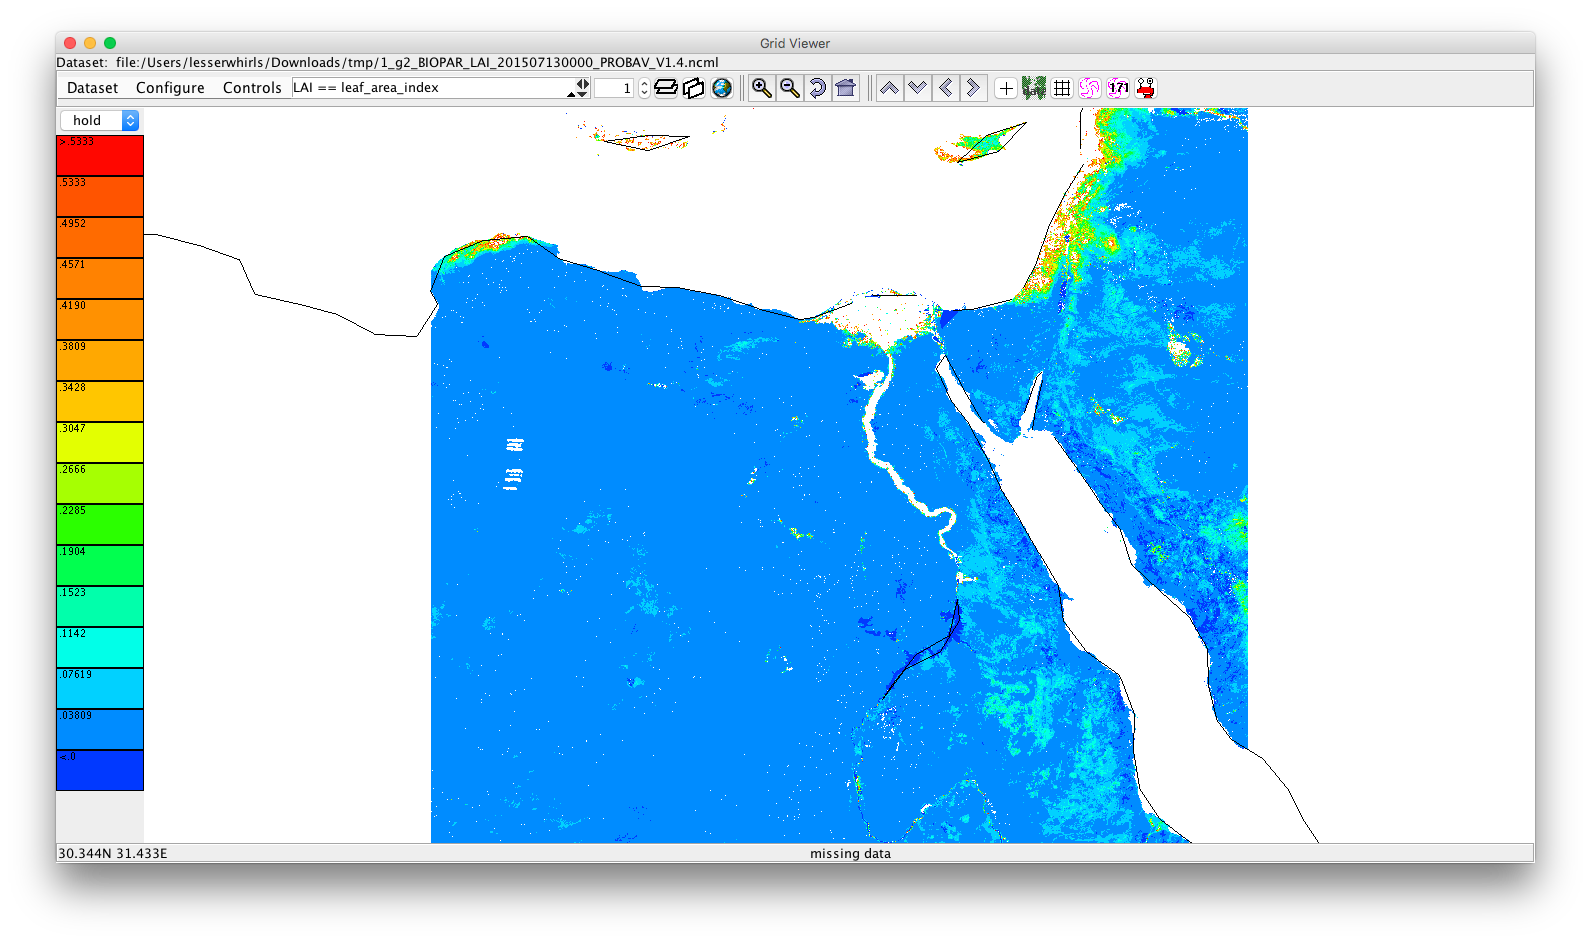Toggle the grid display button

pyautogui.click(x=1062, y=88)
